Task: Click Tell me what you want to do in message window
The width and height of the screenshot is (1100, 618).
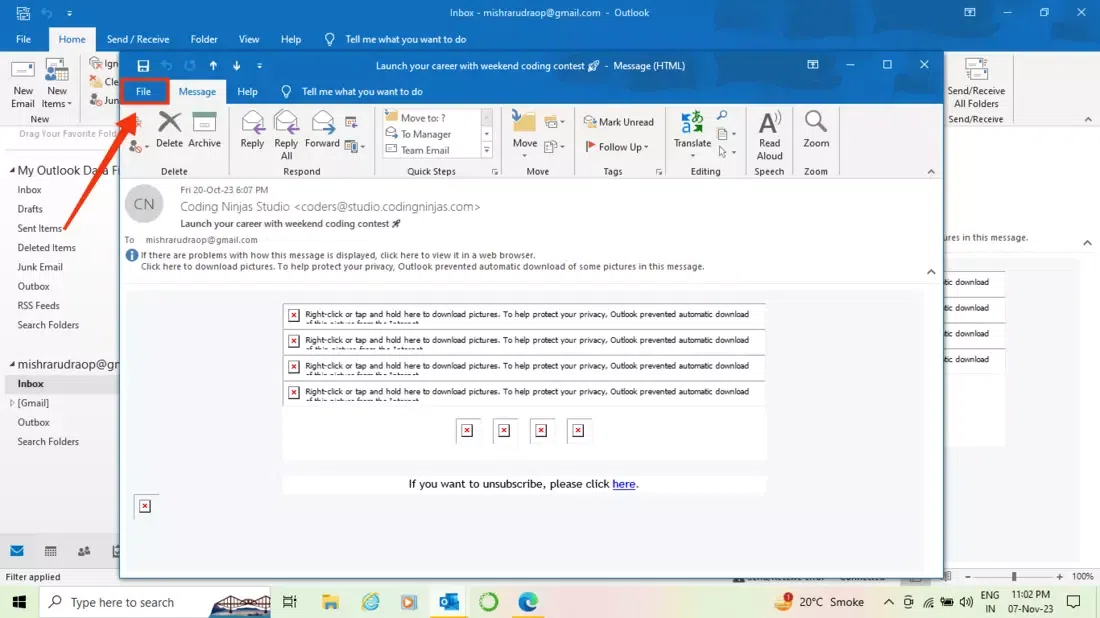Action: (x=361, y=91)
